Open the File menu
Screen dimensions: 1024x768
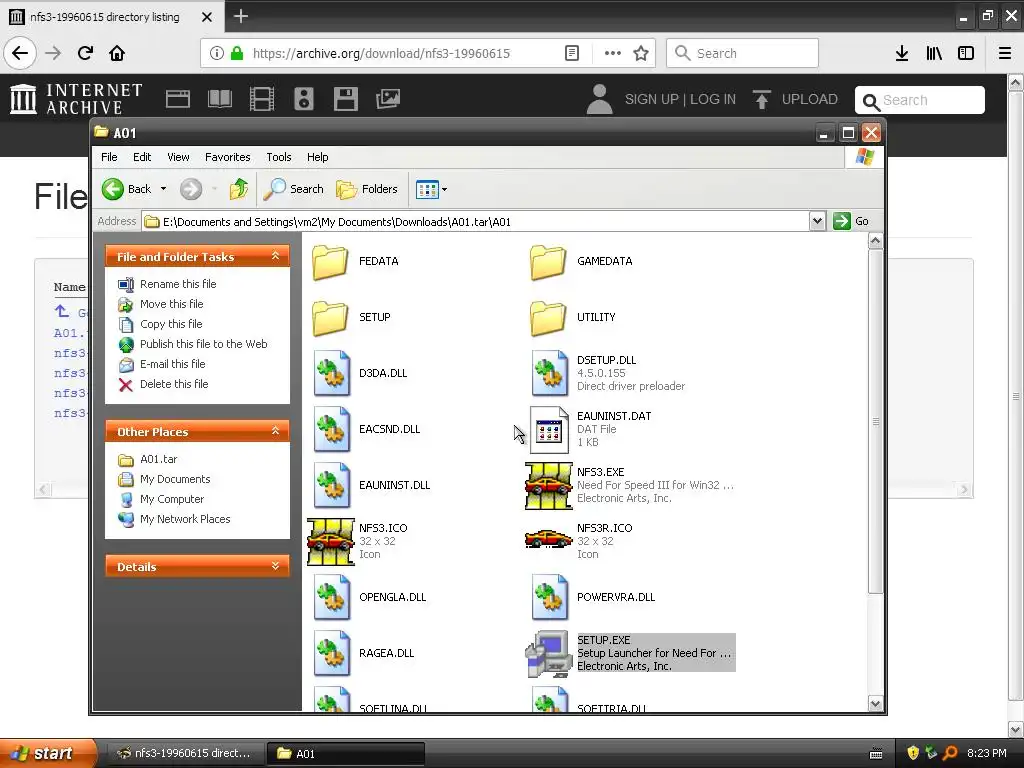109,157
